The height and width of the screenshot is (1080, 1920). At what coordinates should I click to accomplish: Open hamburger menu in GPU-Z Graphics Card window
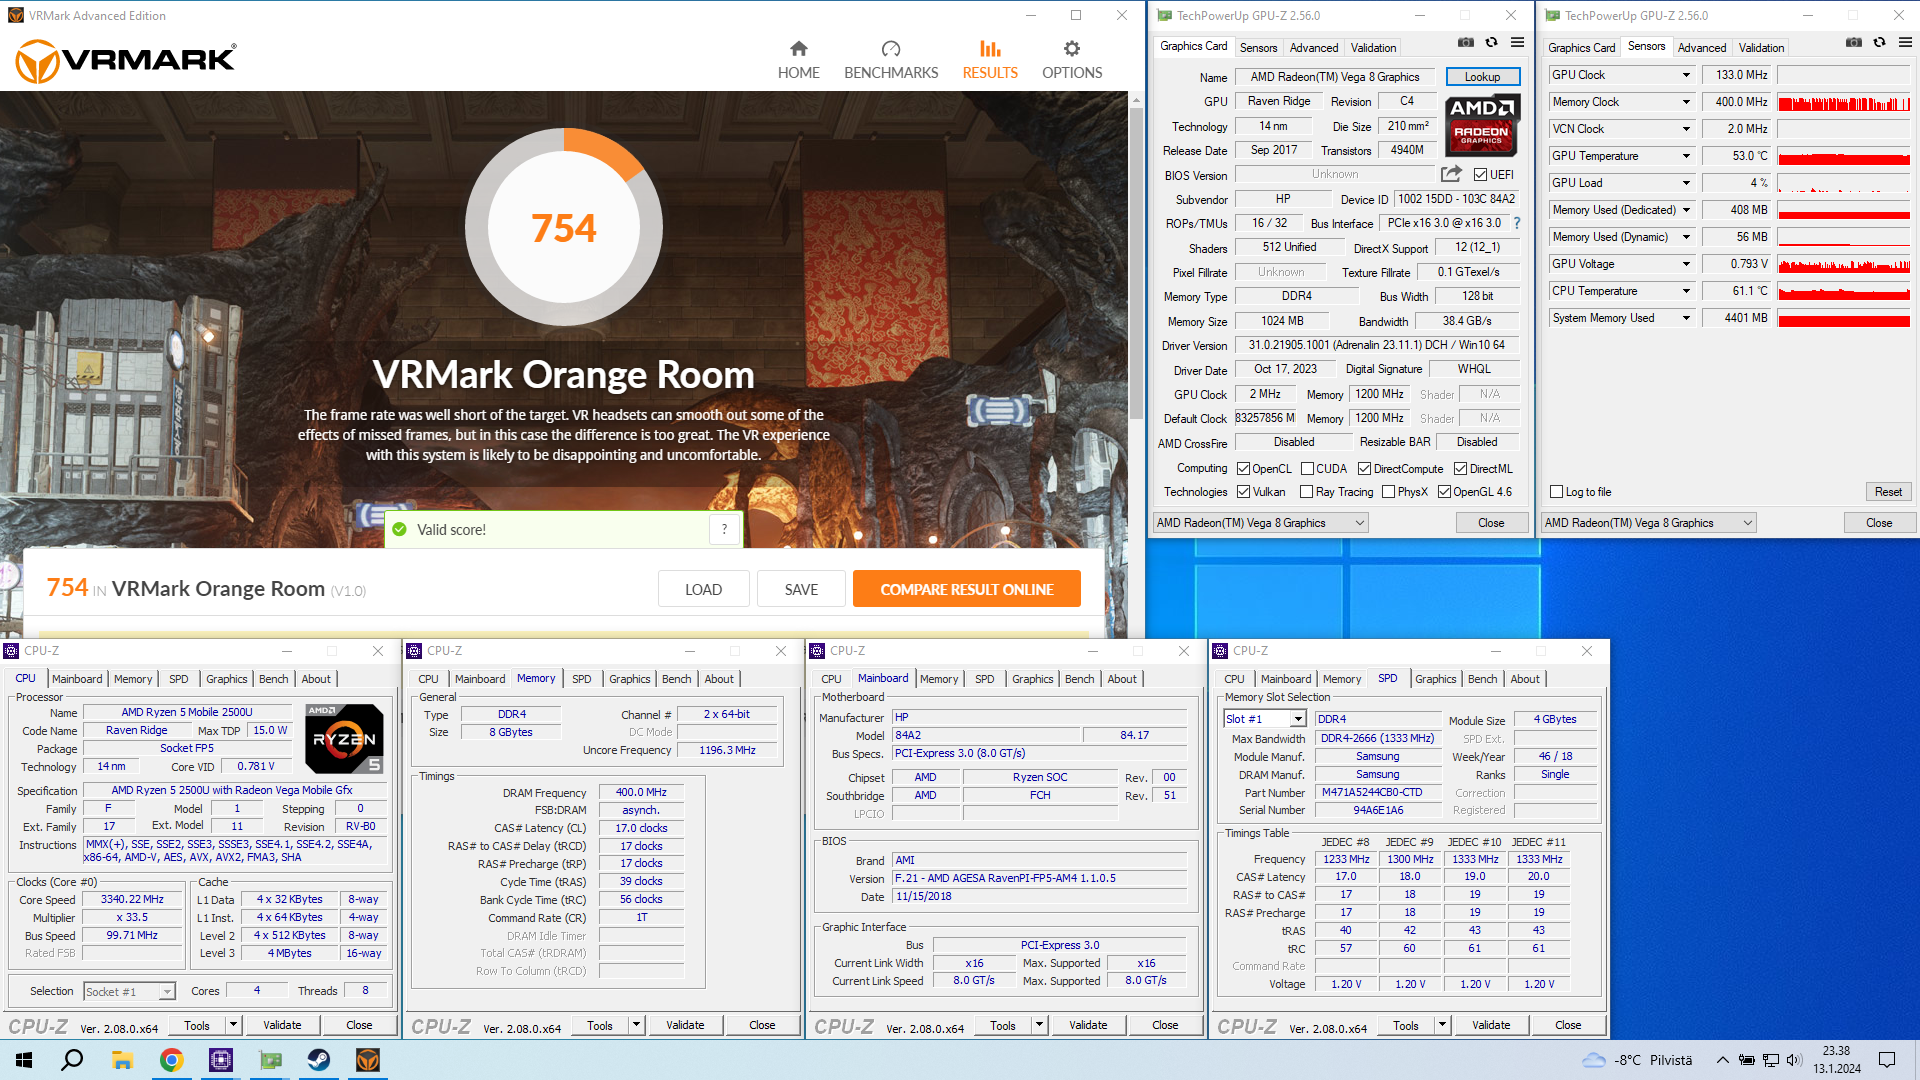[1517, 43]
